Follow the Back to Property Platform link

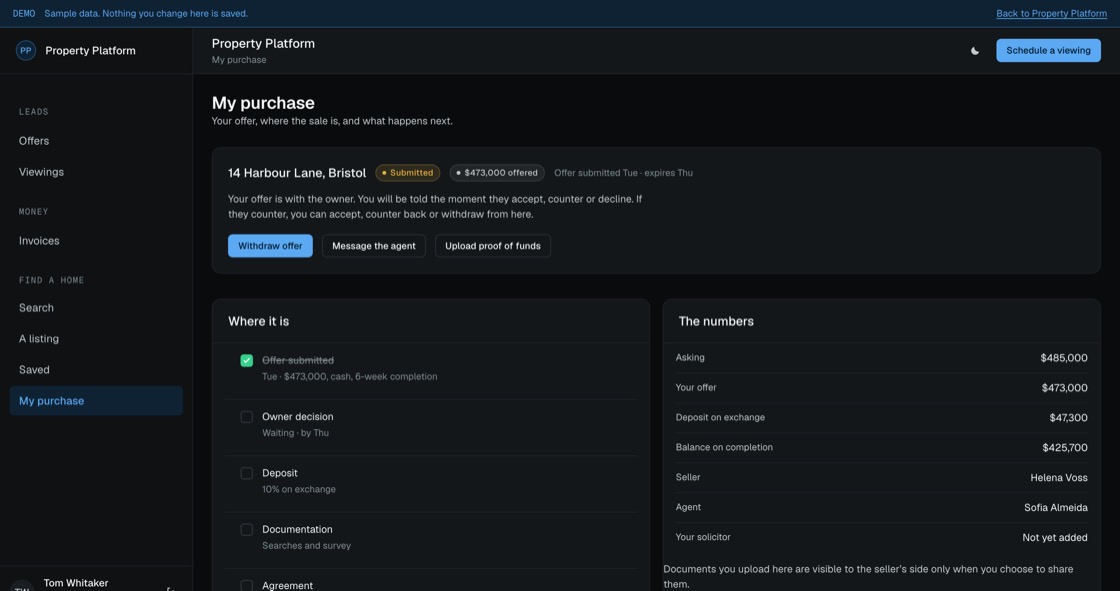[1051, 14]
